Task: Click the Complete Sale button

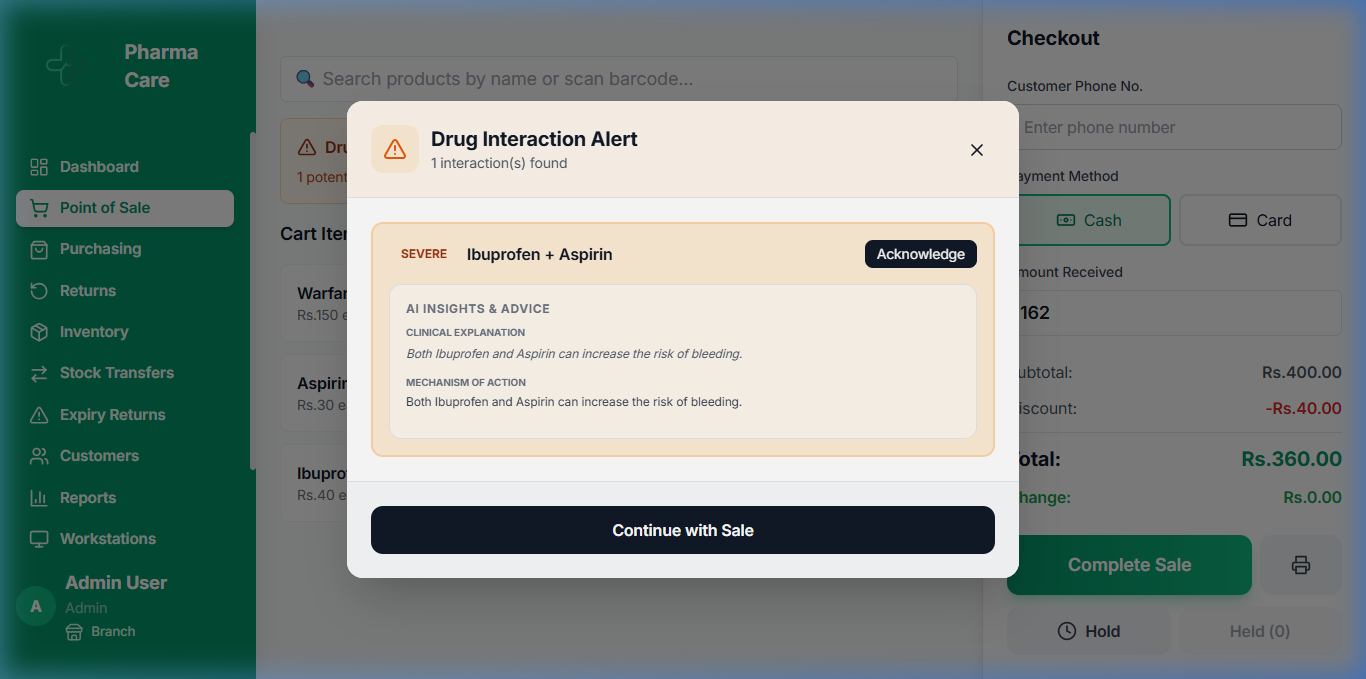Action: click(1129, 565)
